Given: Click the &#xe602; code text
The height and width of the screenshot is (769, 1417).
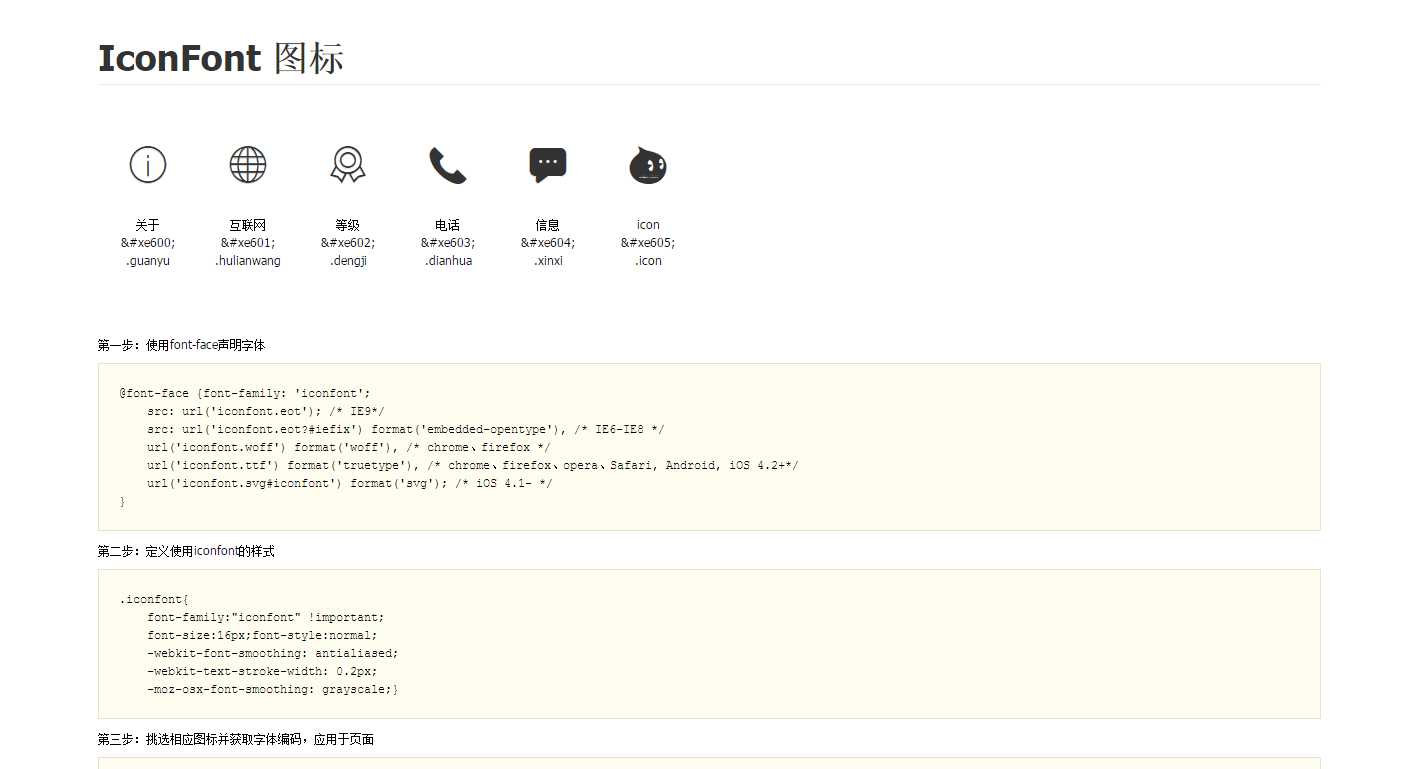Looking at the screenshot, I should click(x=348, y=243).
